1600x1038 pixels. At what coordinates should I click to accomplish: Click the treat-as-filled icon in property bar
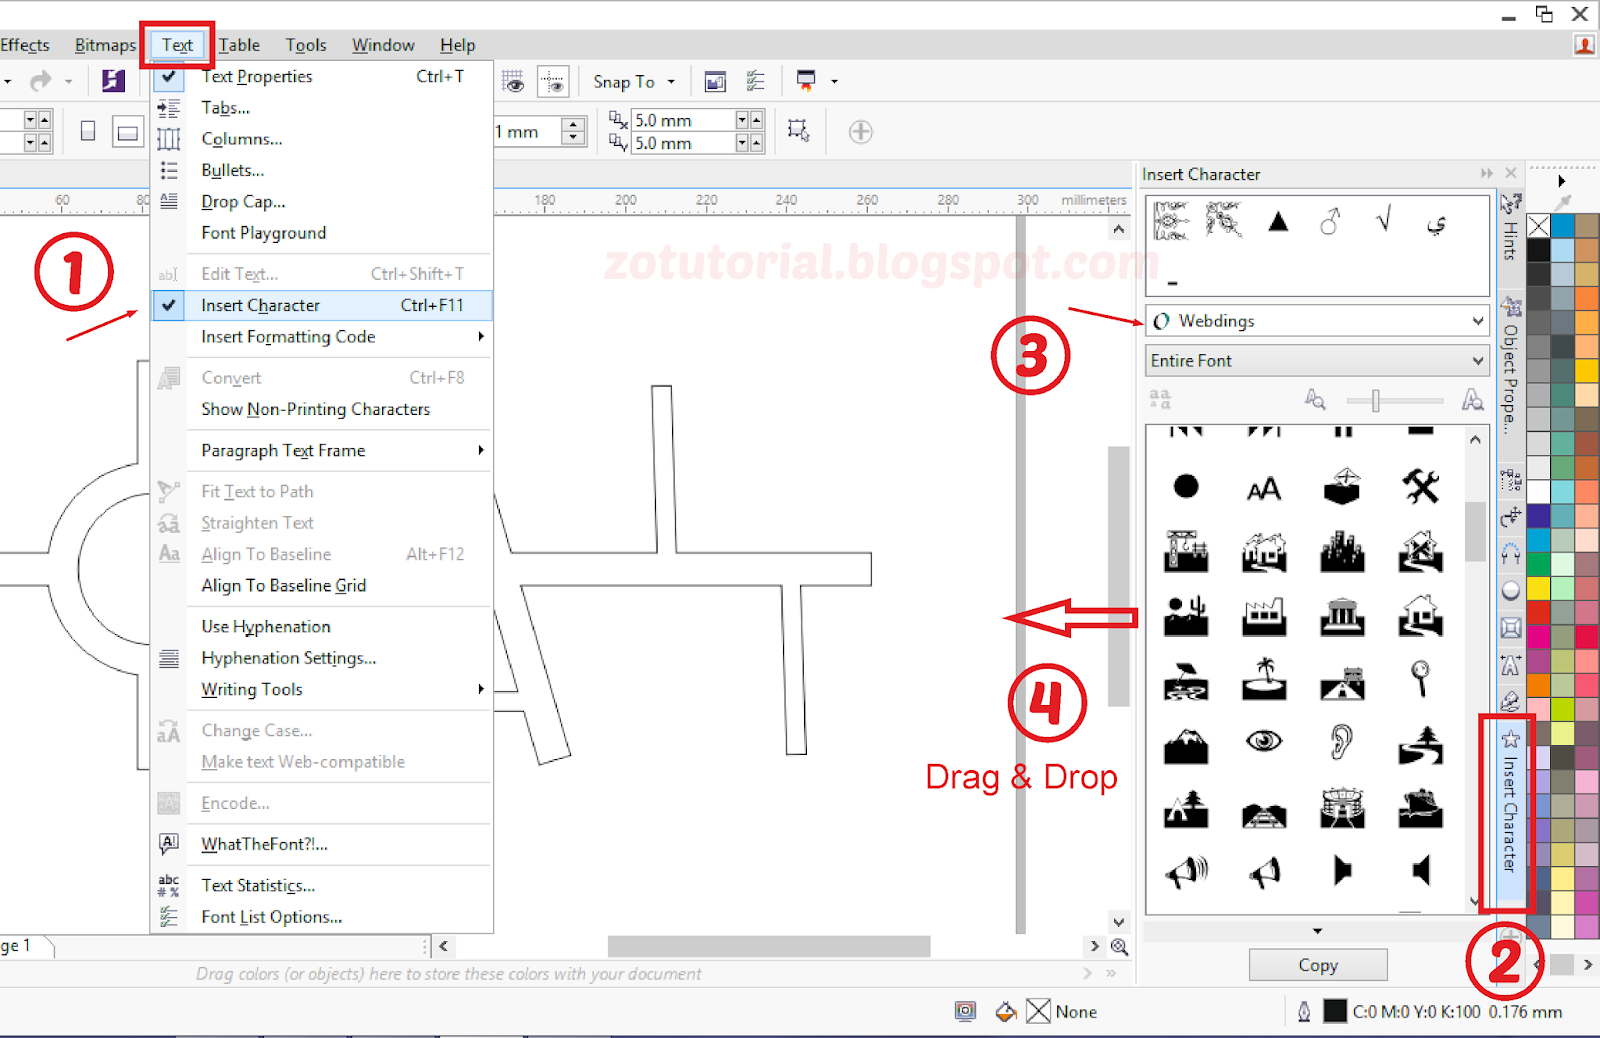click(x=798, y=131)
